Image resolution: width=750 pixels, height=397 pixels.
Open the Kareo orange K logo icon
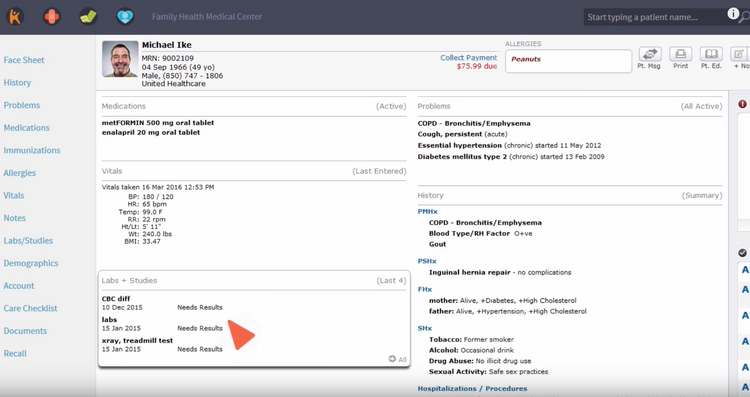tap(15, 17)
